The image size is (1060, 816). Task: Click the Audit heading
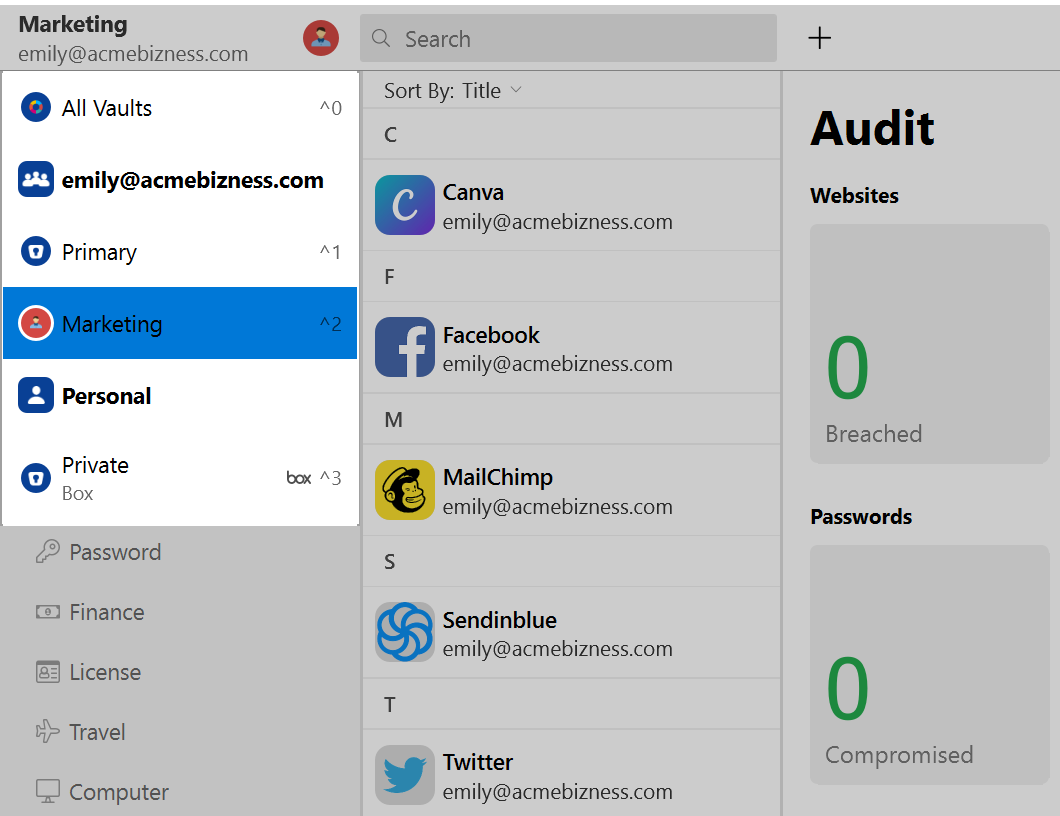tap(872, 128)
